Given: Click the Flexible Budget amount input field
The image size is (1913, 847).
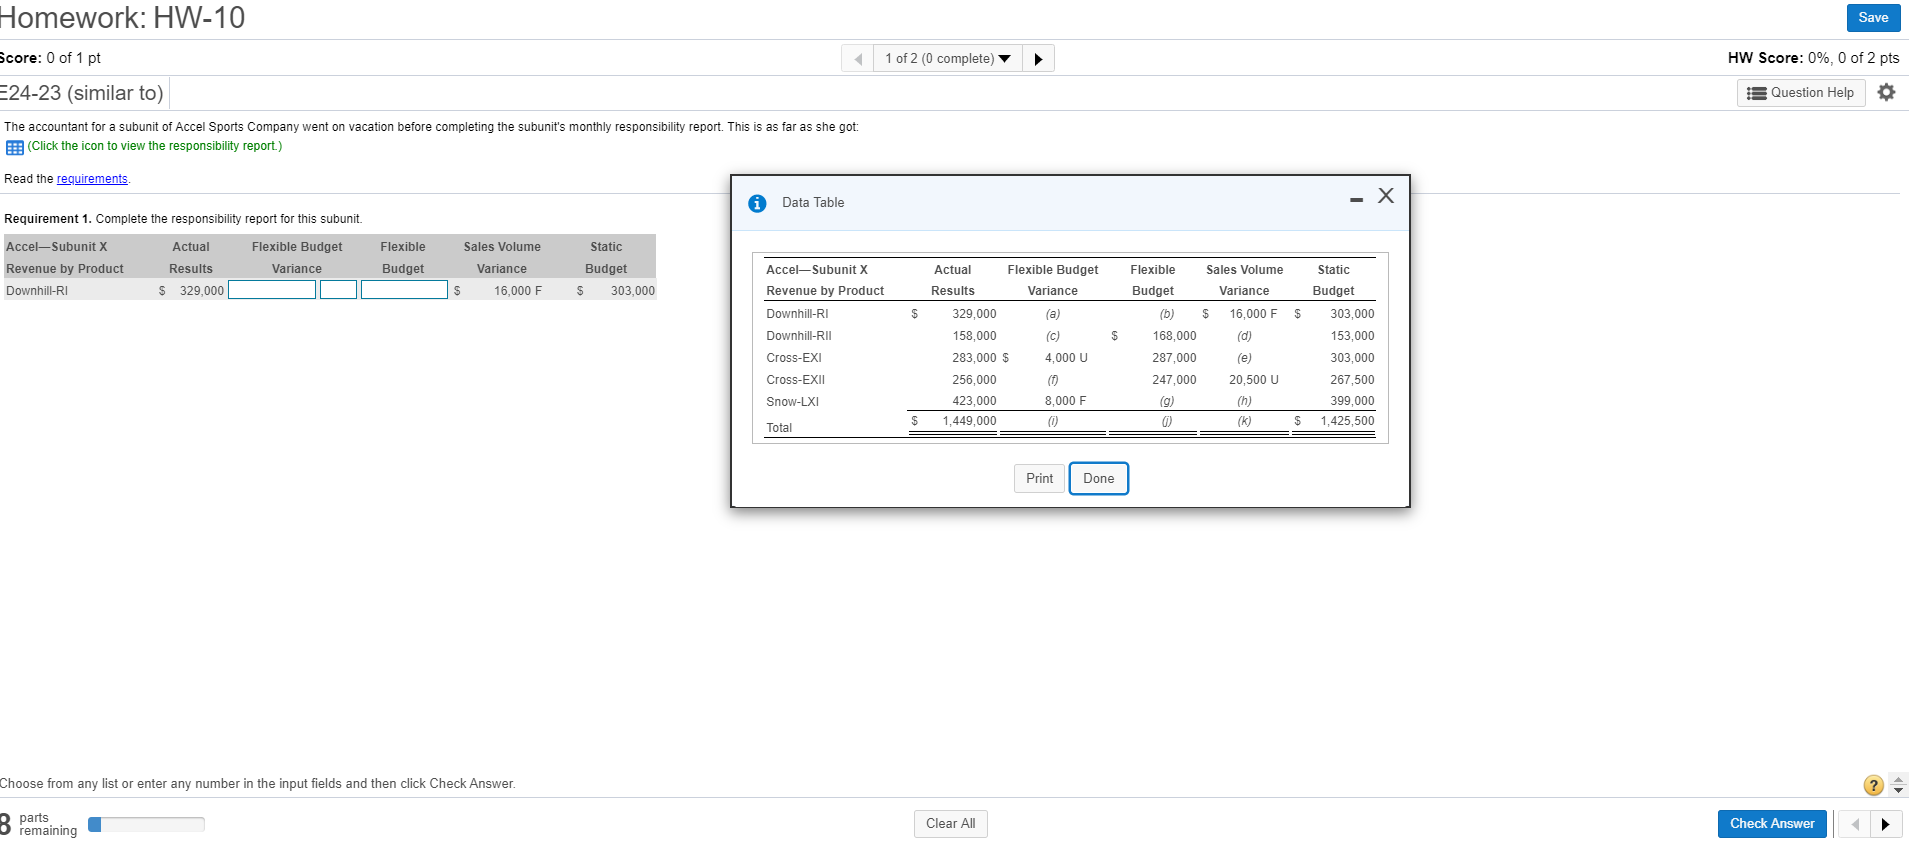Looking at the screenshot, I should (404, 290).
